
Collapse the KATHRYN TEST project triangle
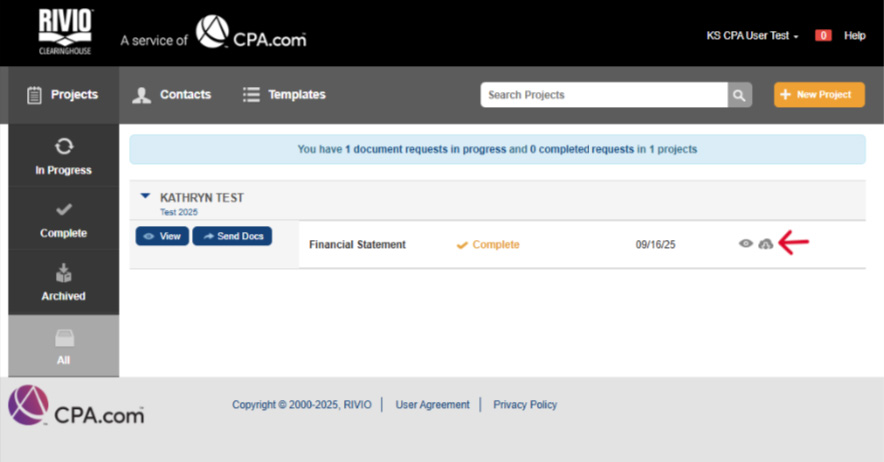[145, 197]
